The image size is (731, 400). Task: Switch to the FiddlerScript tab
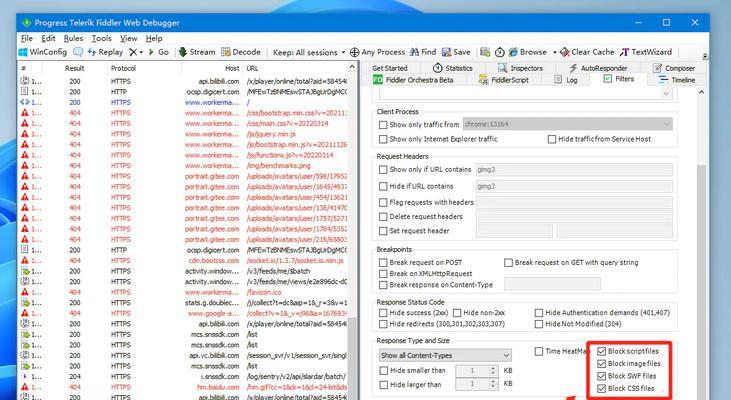pyautogui.click(x=503, y=80)
